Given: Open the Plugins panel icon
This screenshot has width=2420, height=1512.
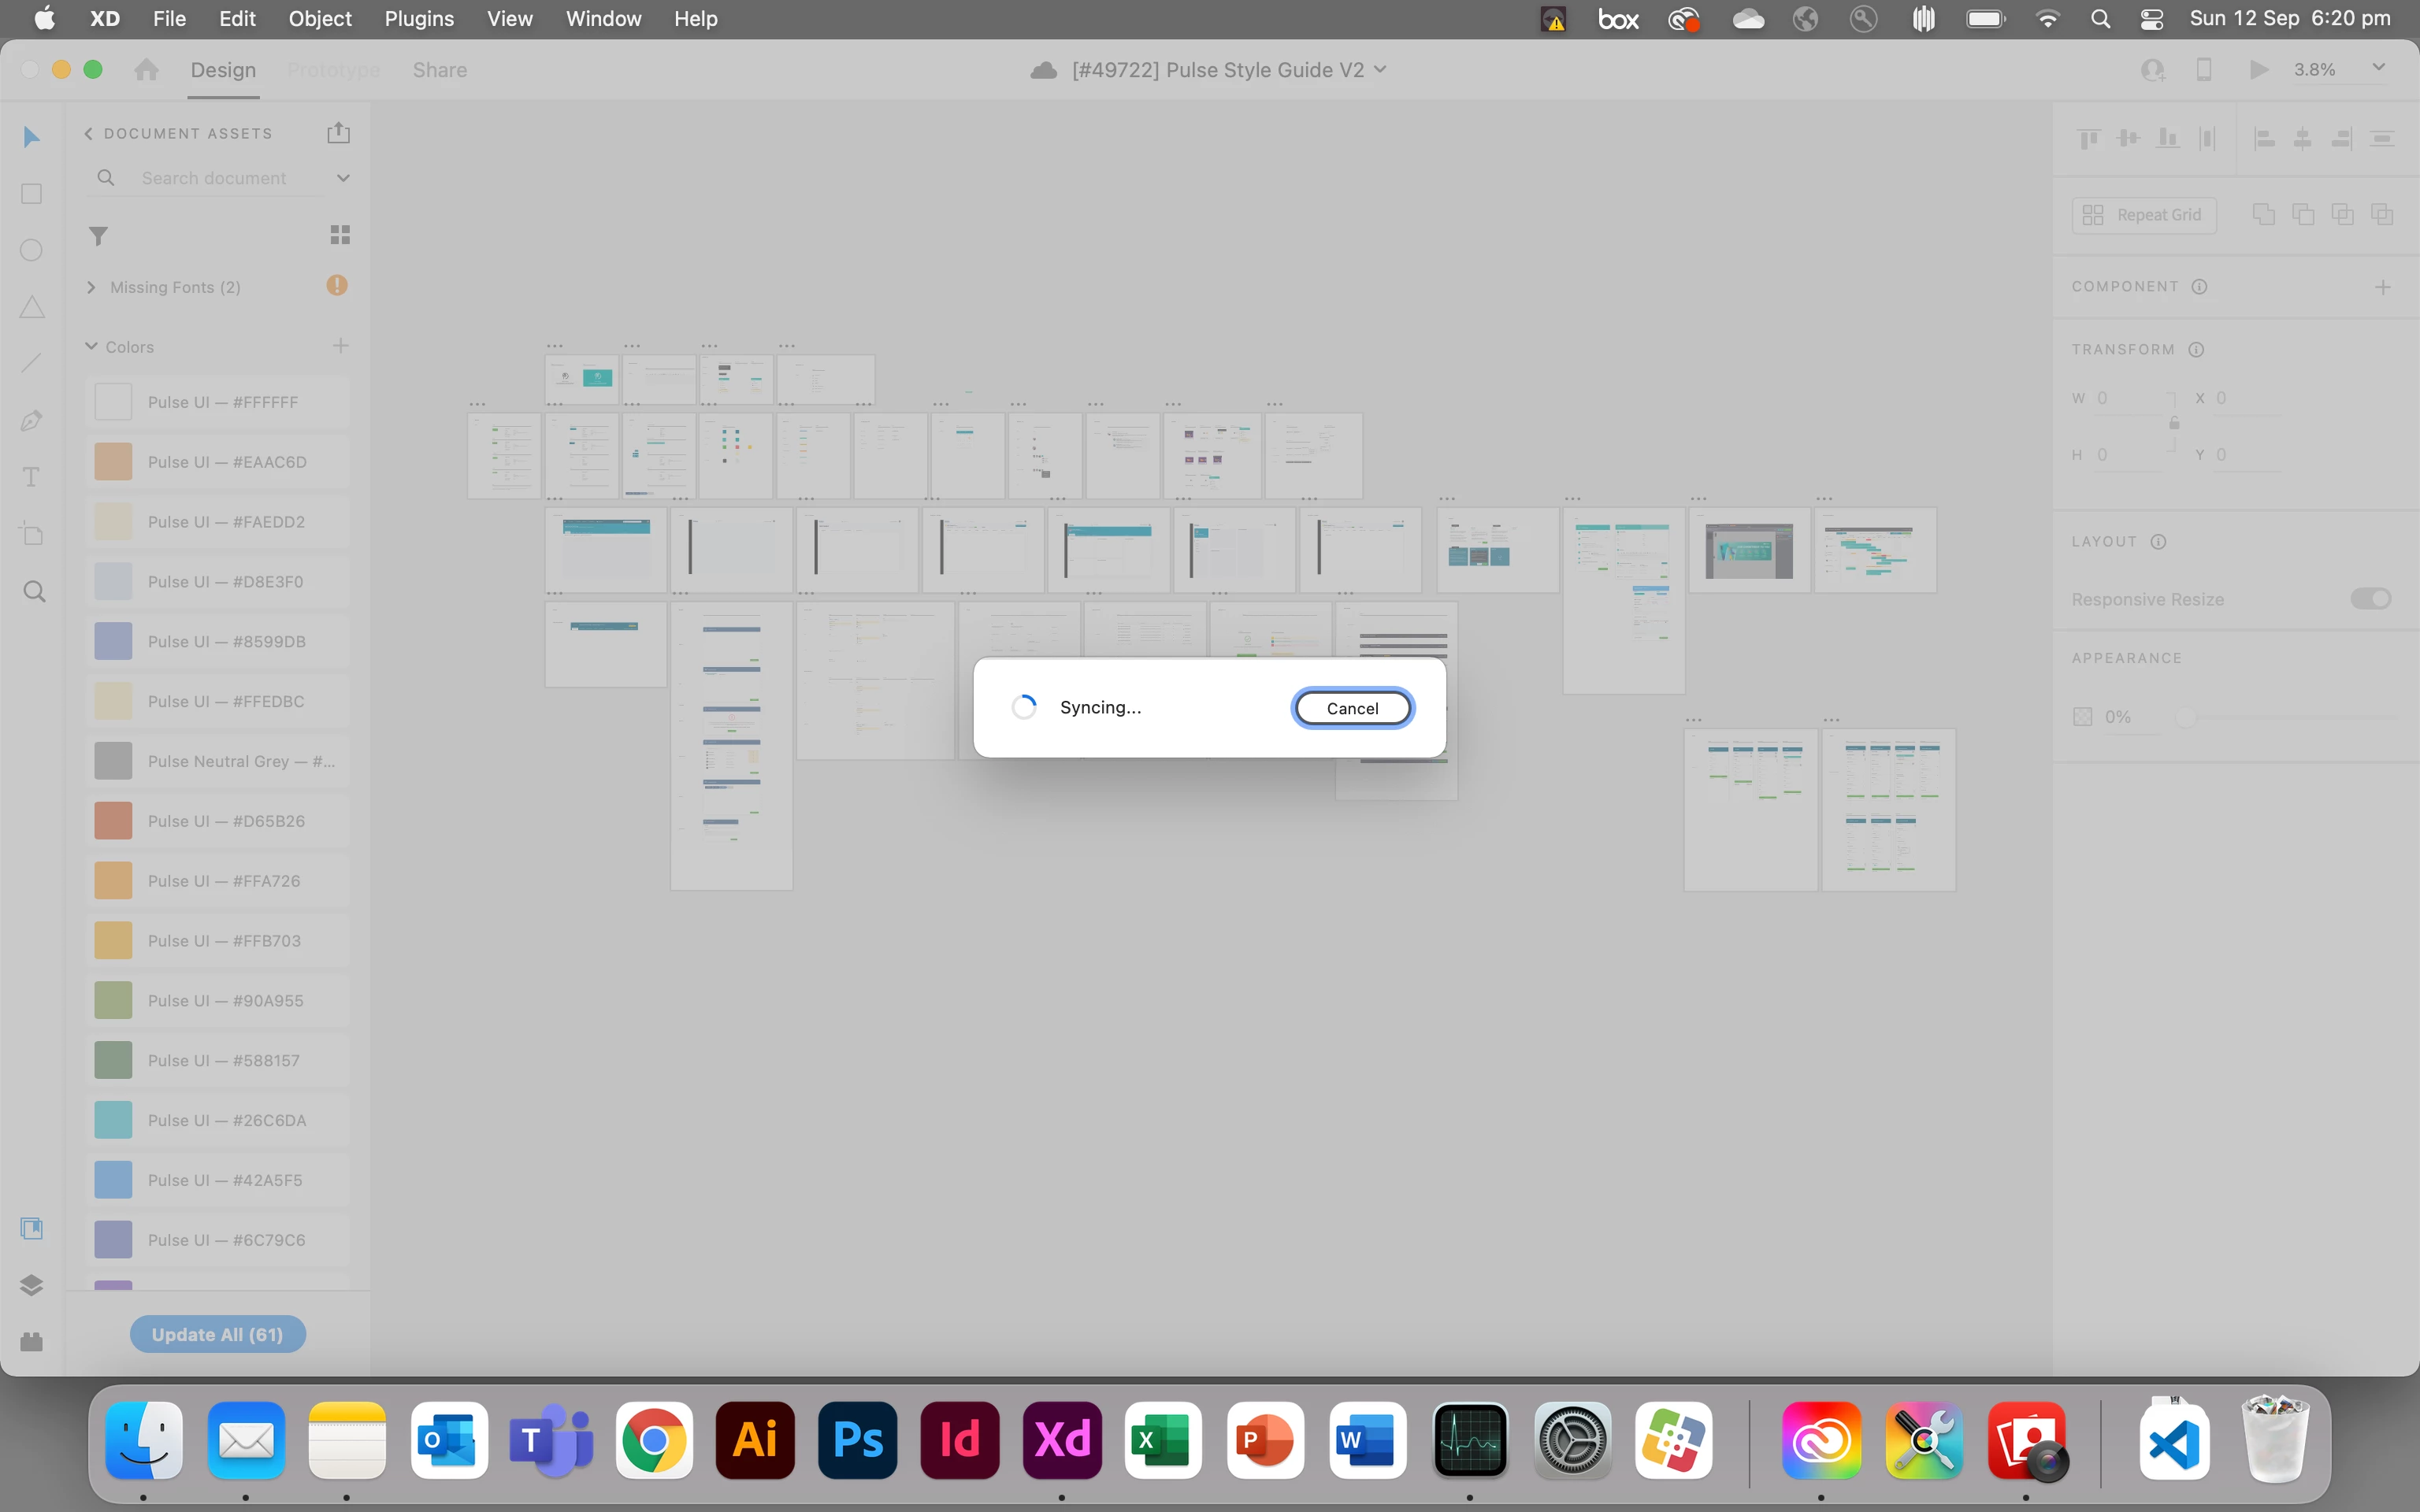Looking at the screenshot, I should pos(31,1342).
